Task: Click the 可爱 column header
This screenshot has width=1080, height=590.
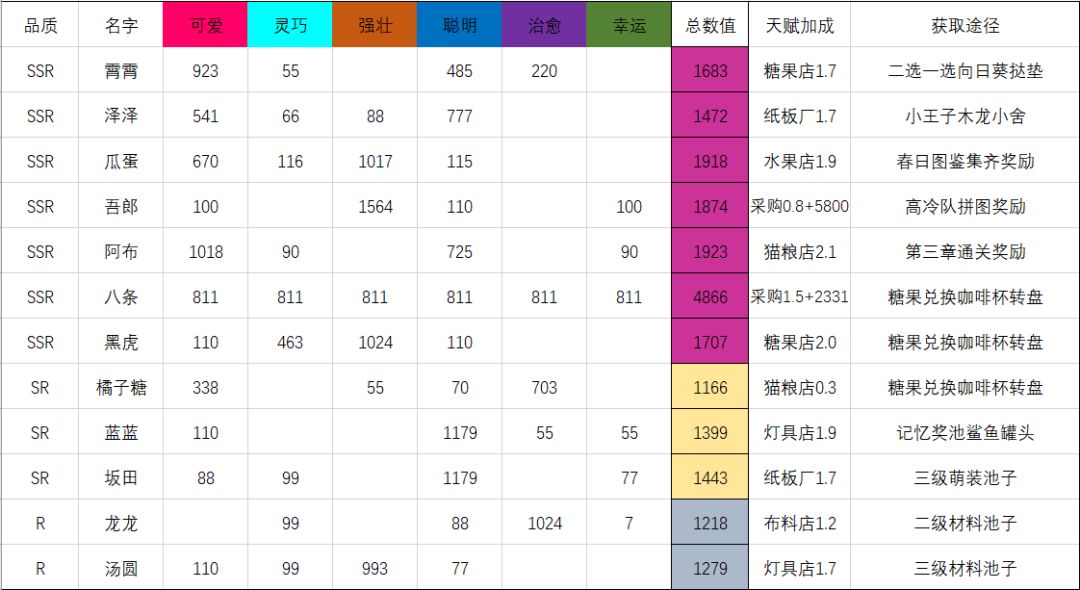Action: [x=205, y=25]
